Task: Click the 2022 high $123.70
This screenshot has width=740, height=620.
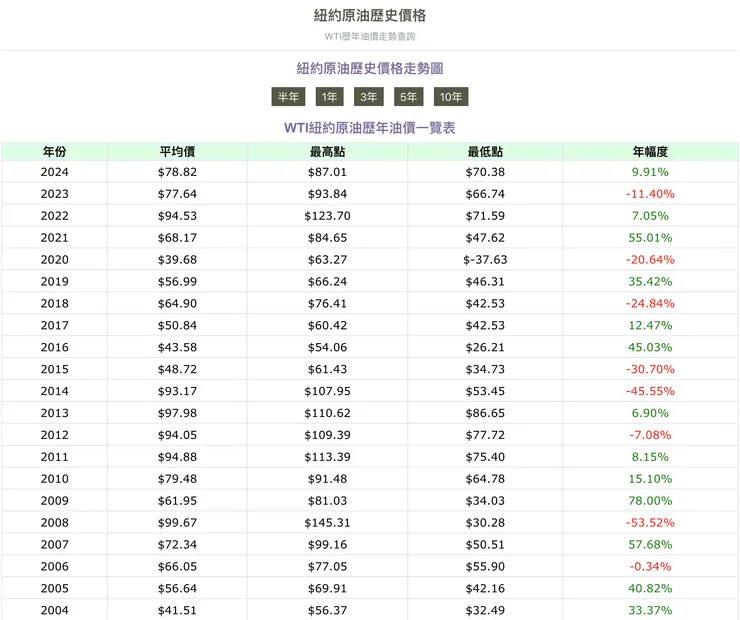Action: pos(328,216)
